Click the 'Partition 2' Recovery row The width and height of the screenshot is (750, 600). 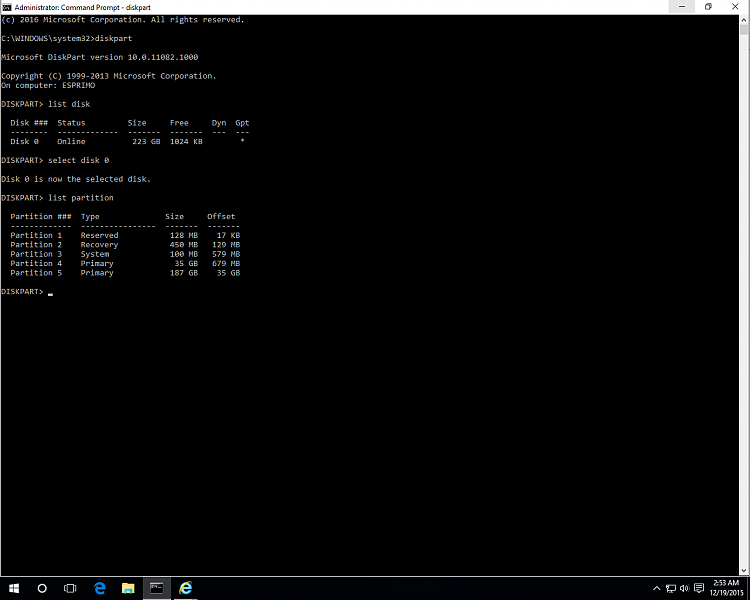click(125, 244)
